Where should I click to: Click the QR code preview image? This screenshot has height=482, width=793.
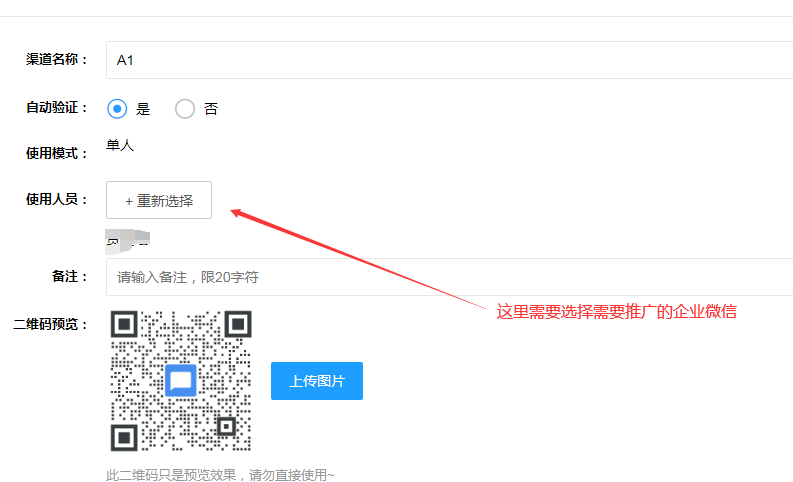pyautogui.click(x=181, y=381)
